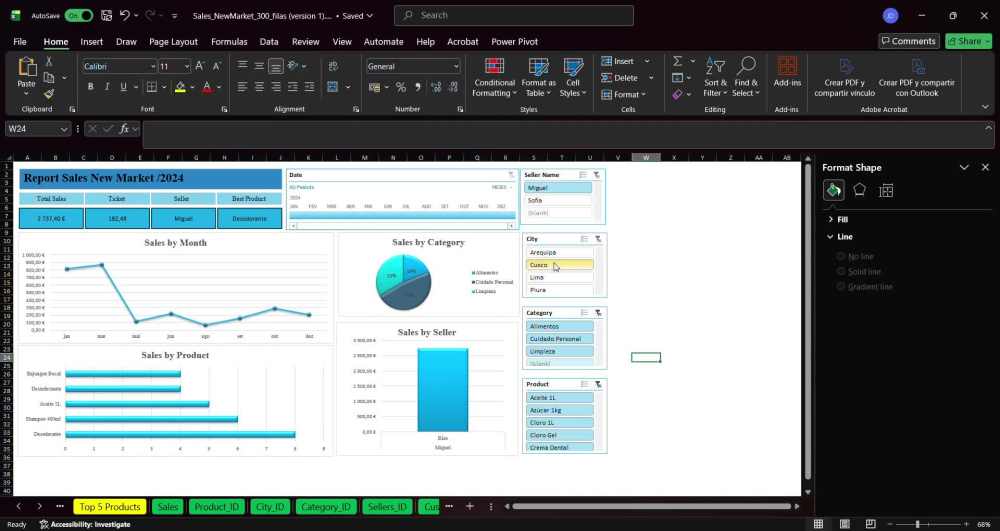The width and height of the screenshot is (1000, 531).
Task: Select the Format Painter brush icon
Action: pos(48,94)
